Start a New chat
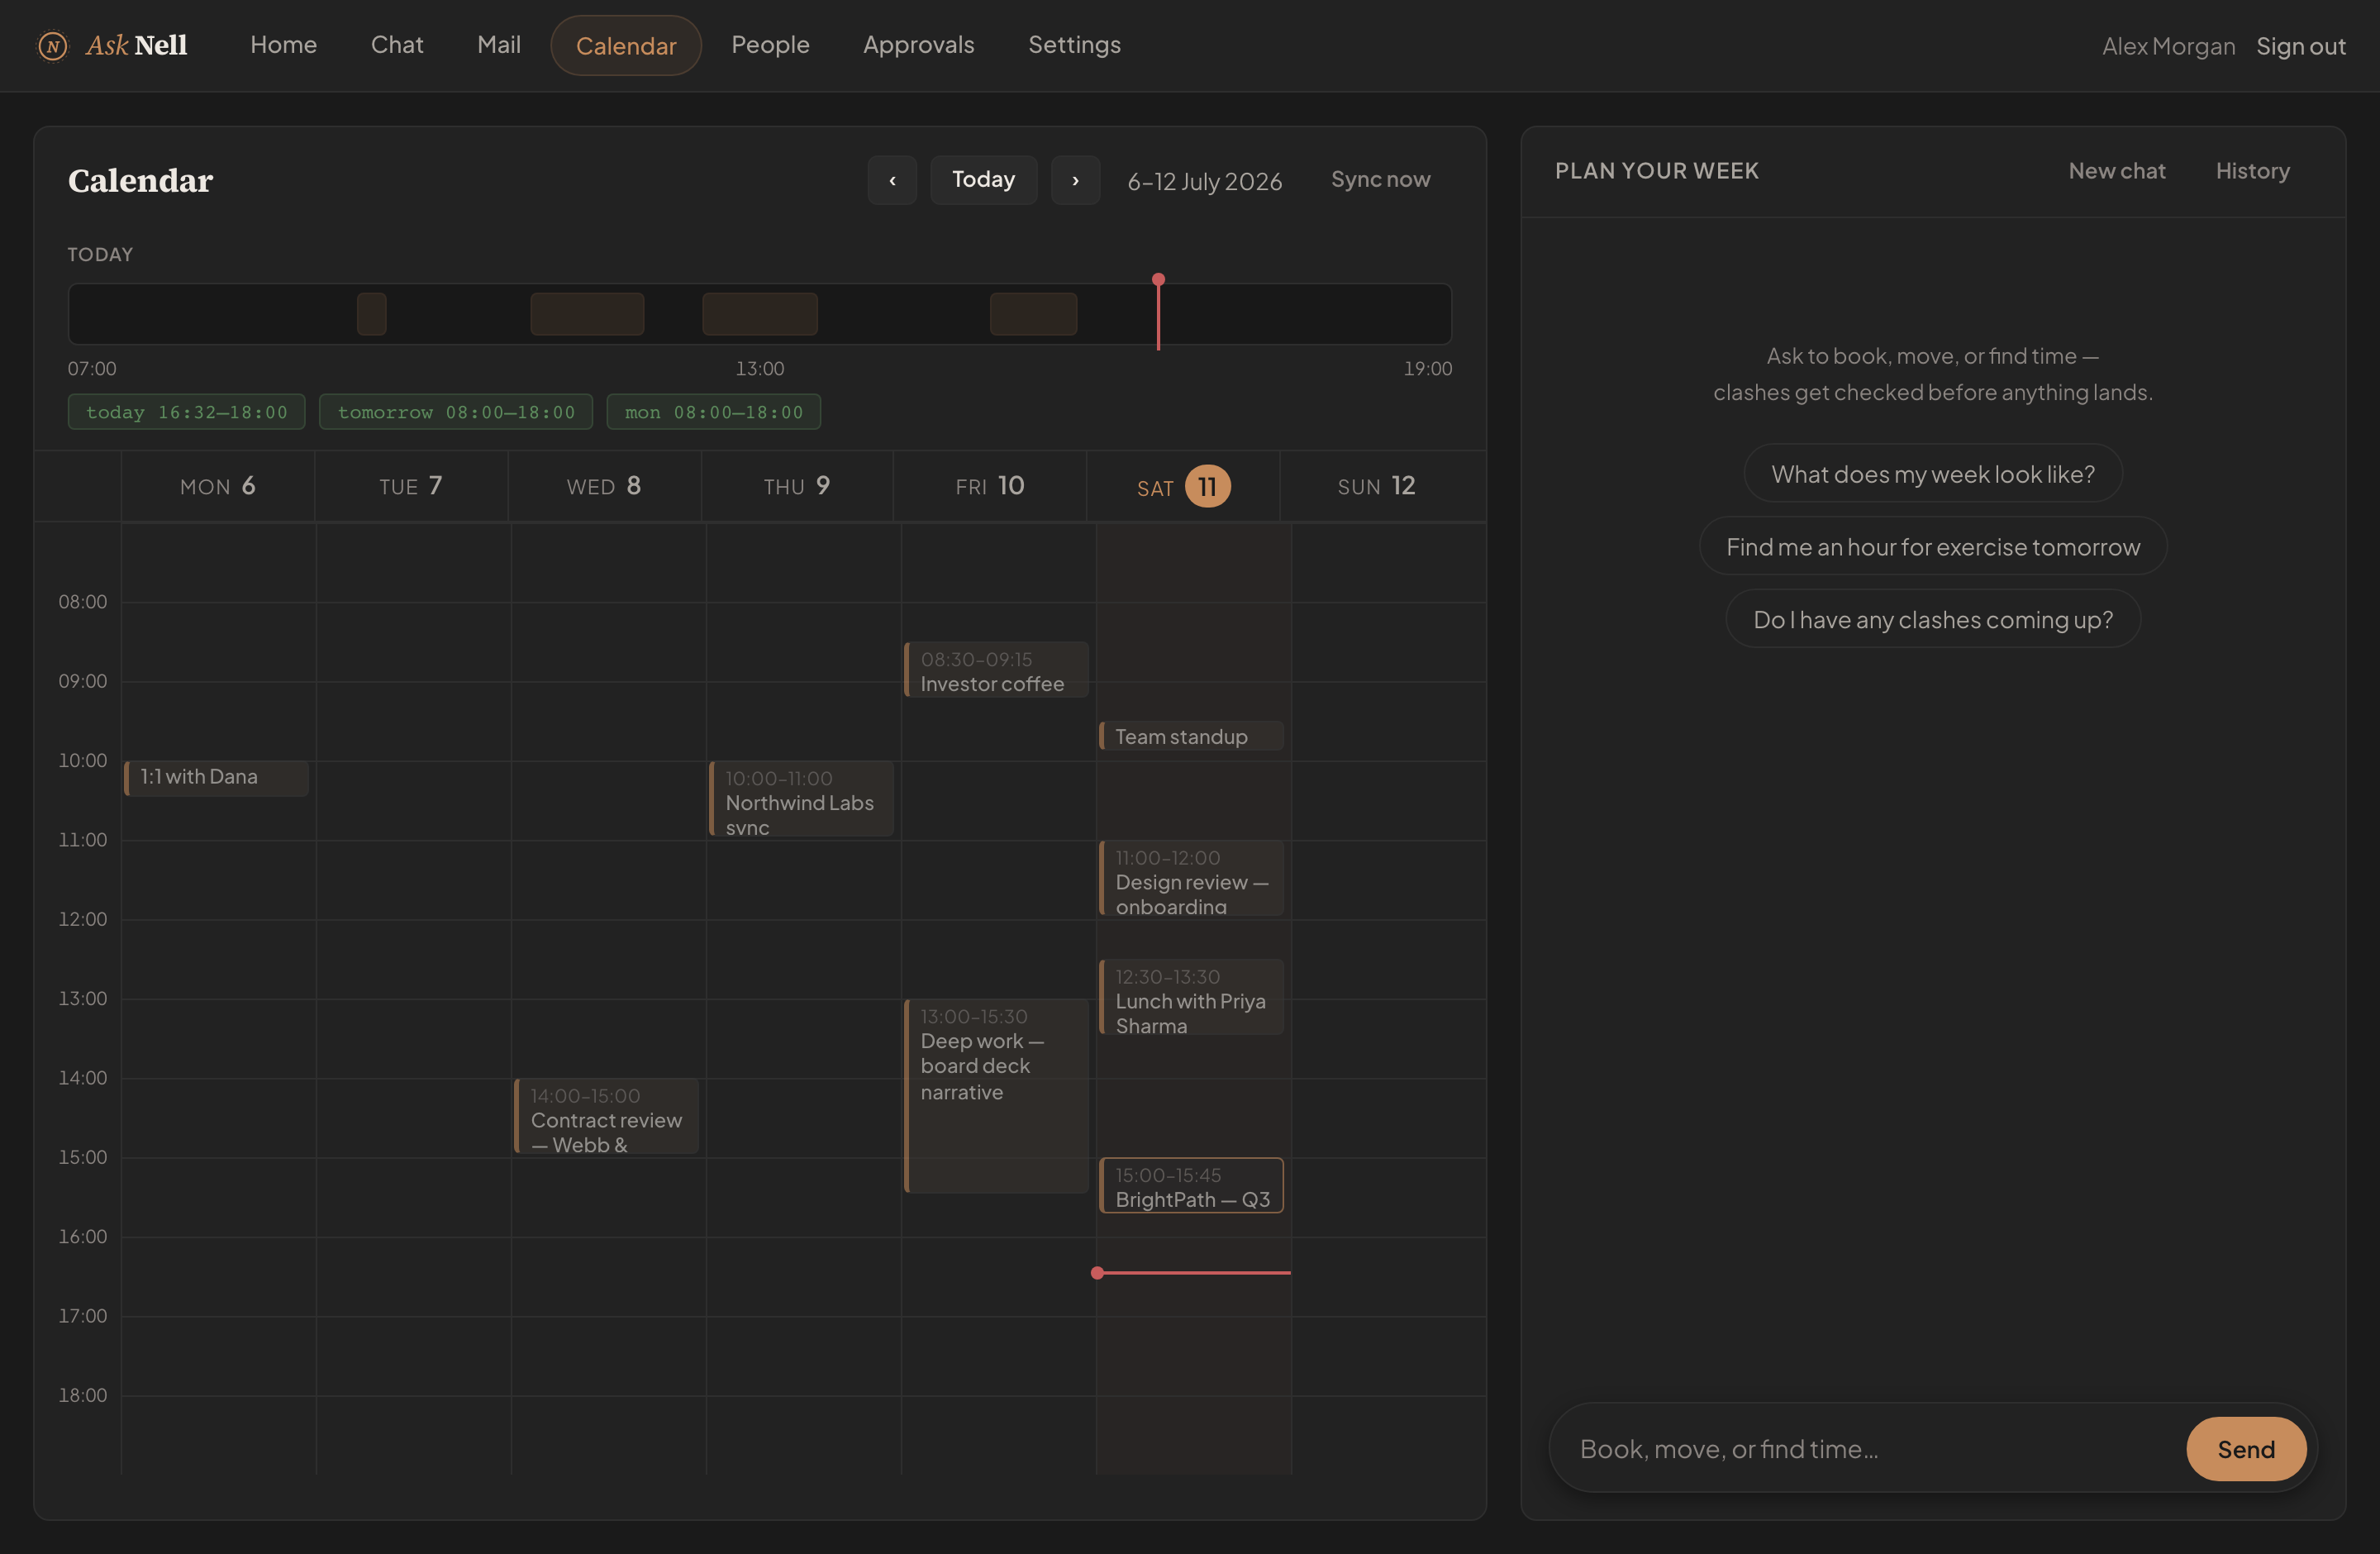The height and width of the screenshot is (1554, 2380). tap(2117, 171)
